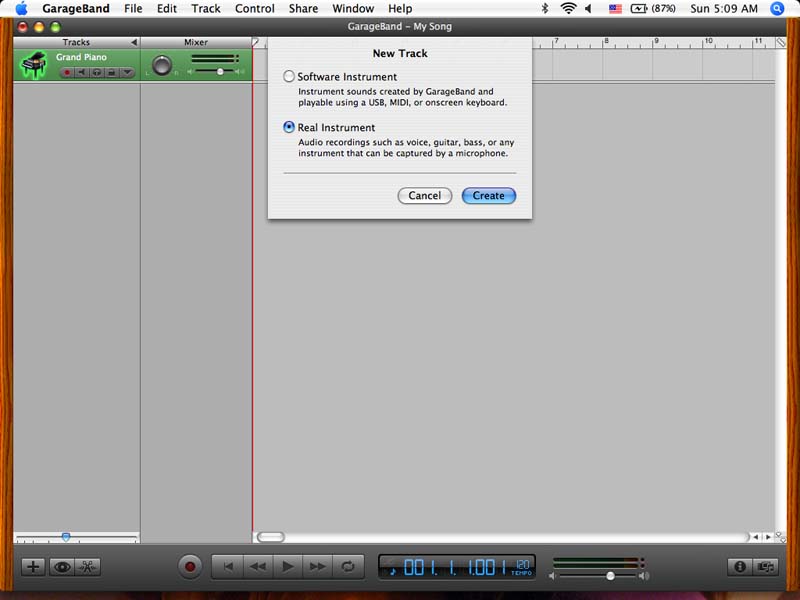
Task: Click the timeline scroll left arrow
Action: point(756,537)
